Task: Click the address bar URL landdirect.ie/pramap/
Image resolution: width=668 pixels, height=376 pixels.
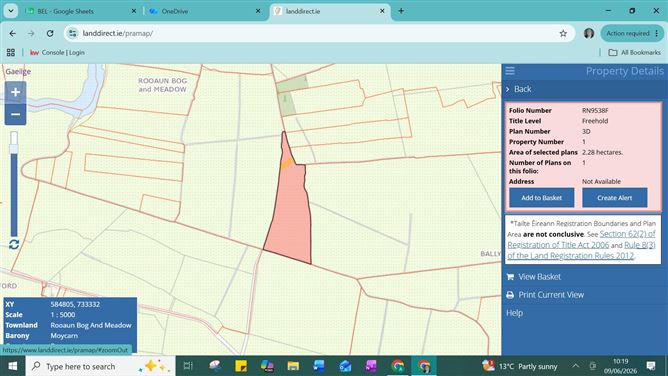Action: point(118,33)
